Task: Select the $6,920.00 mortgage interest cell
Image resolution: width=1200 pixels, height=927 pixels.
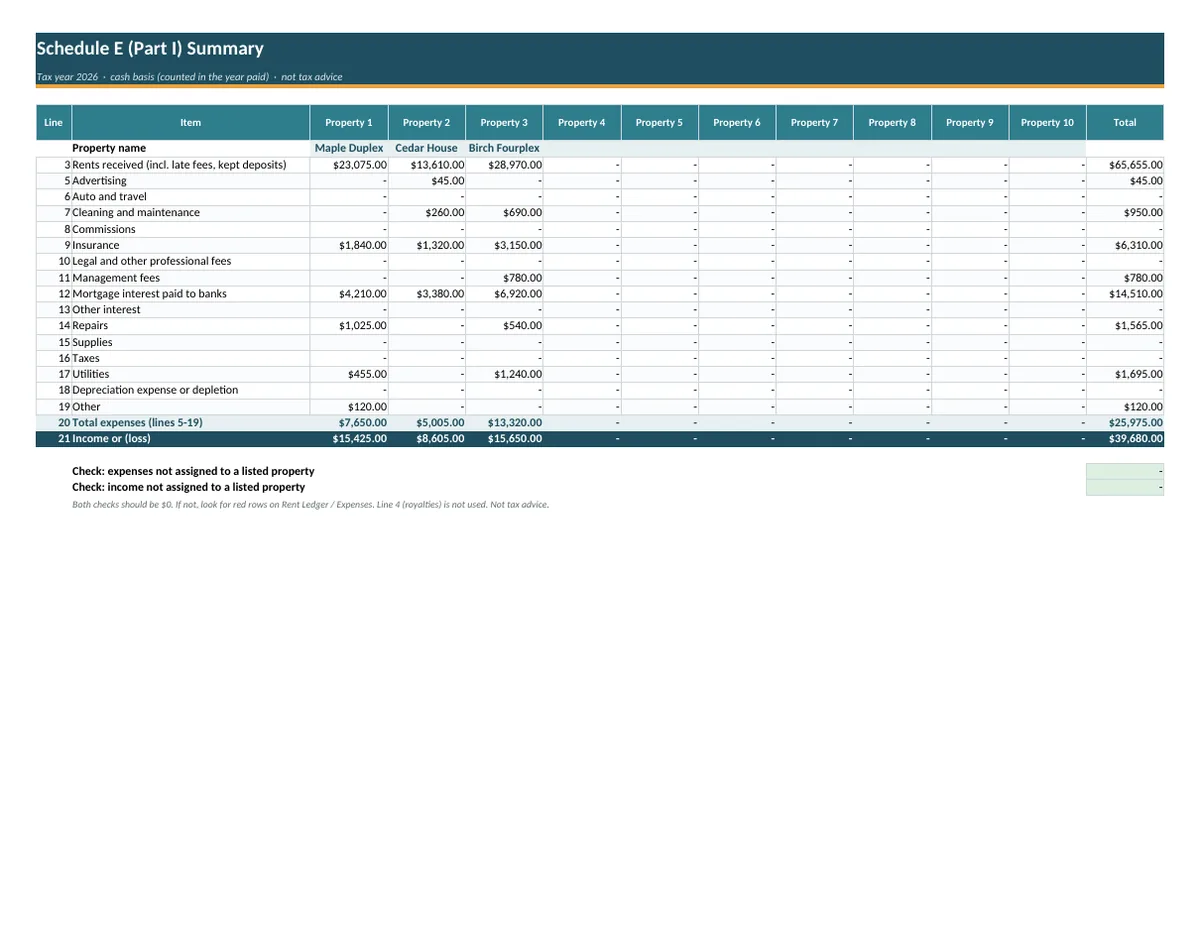Action: click(504, 294)
